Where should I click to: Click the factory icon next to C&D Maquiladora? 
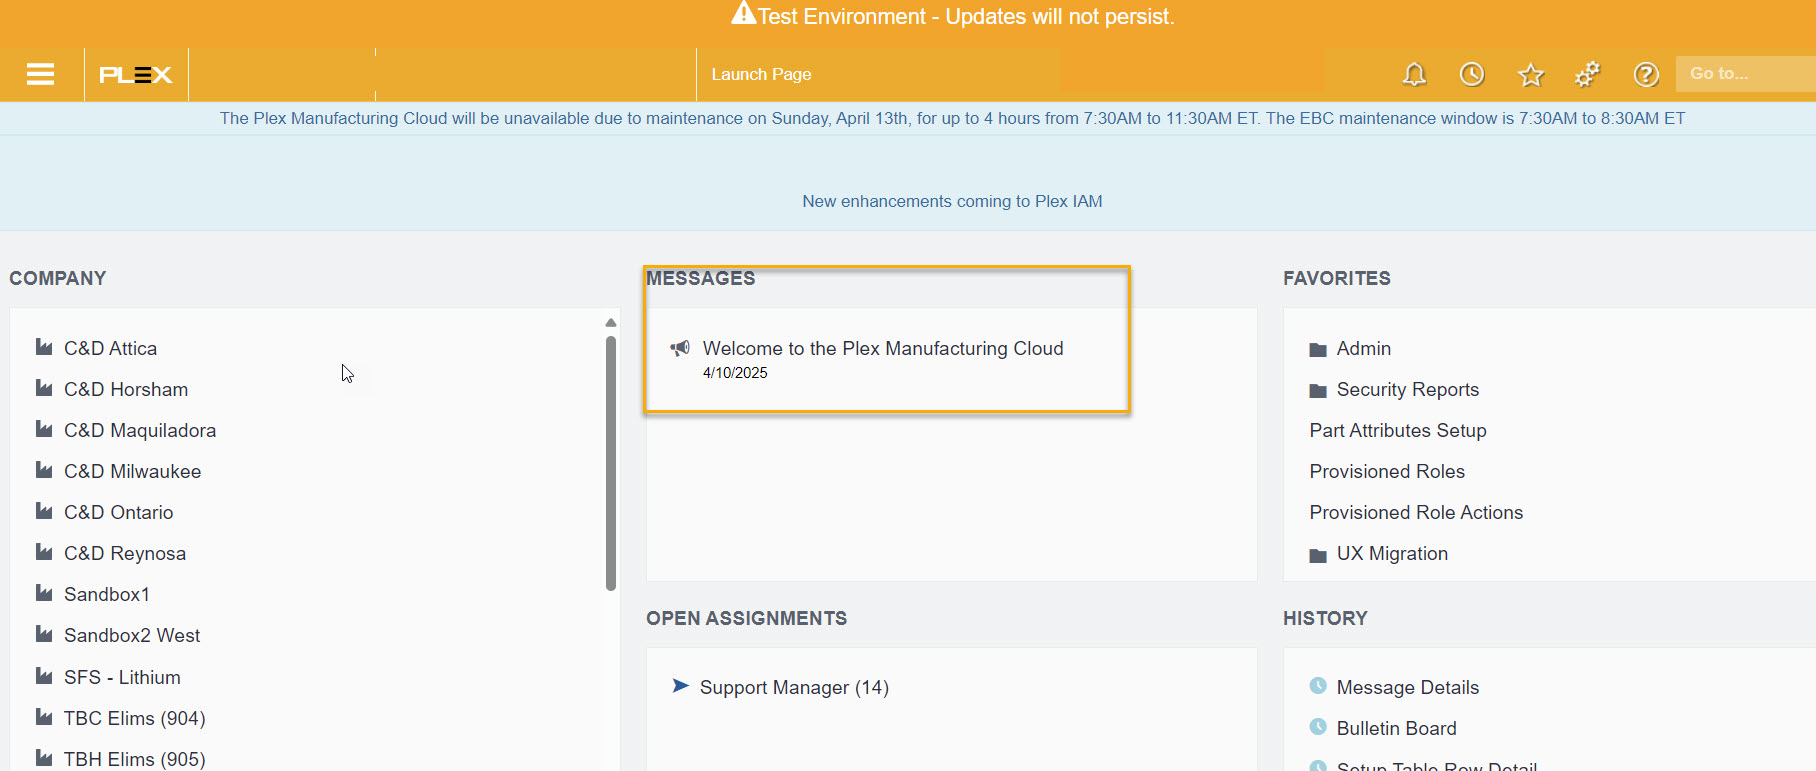44,429
